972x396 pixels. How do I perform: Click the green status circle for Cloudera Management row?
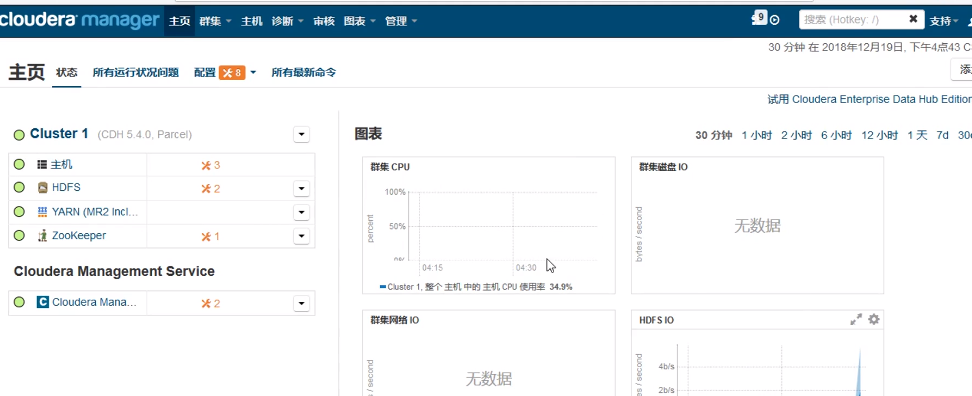[x=19, y=302]
